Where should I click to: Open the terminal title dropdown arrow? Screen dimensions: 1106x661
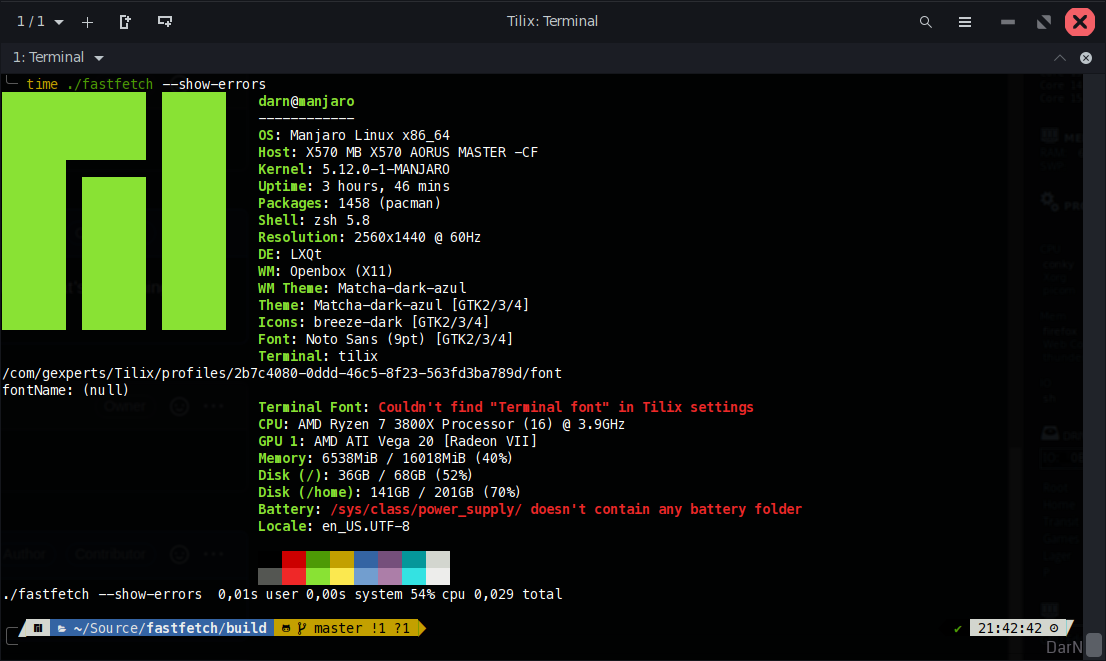pos(96,57)
